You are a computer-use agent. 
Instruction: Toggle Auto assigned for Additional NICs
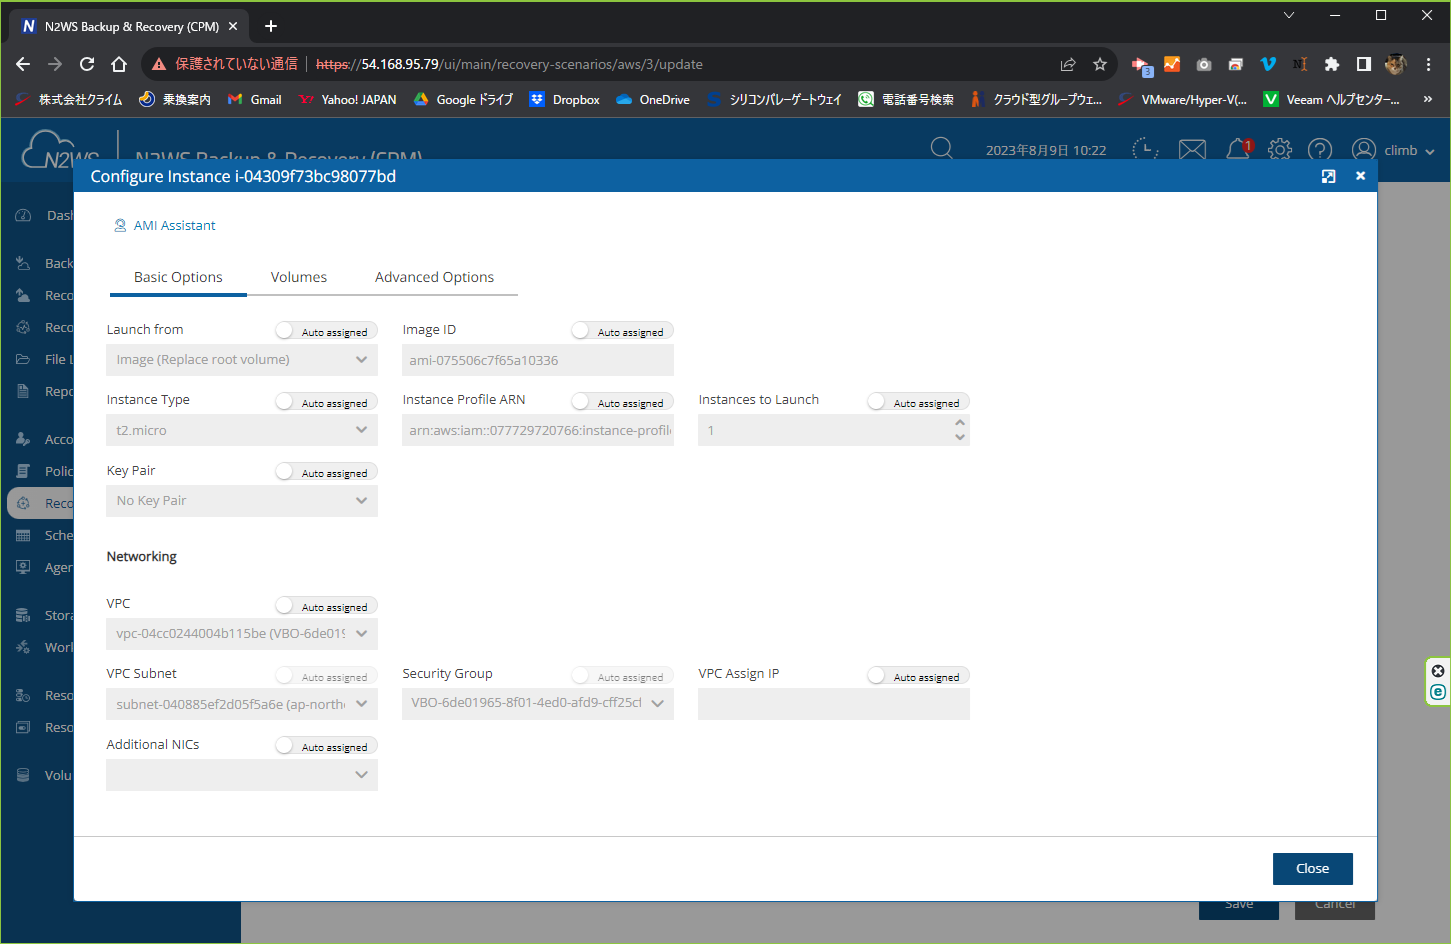pos(324,746)
